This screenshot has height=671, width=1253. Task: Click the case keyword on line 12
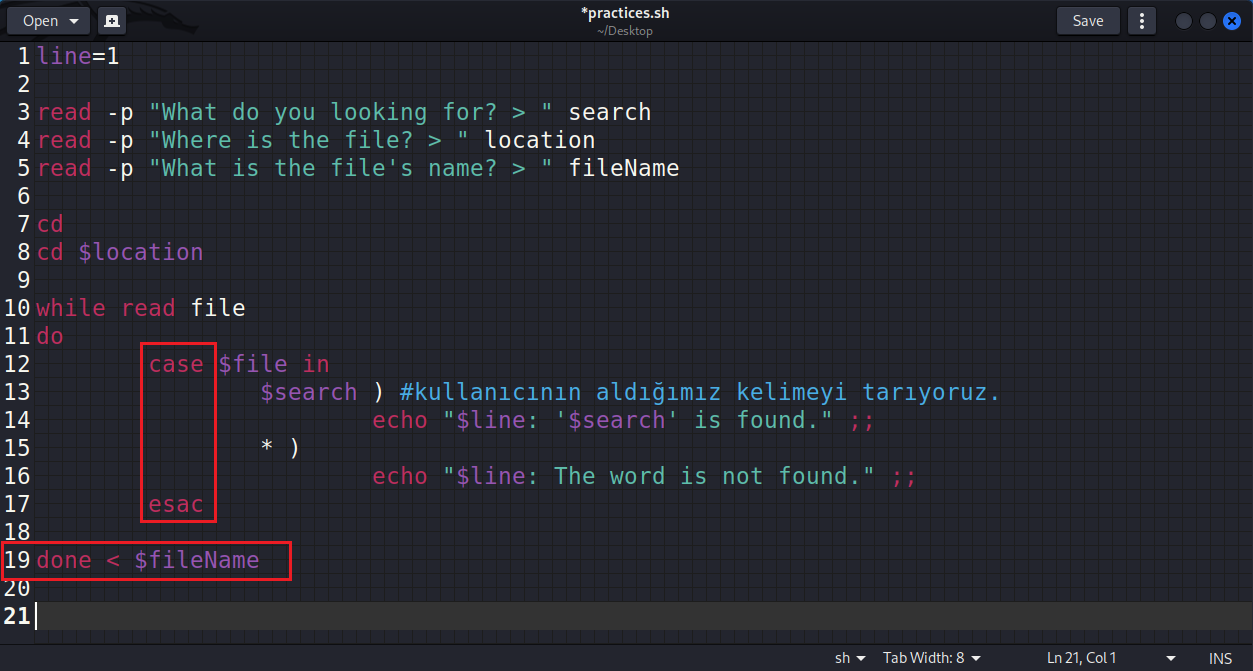[x=176, y=364]
